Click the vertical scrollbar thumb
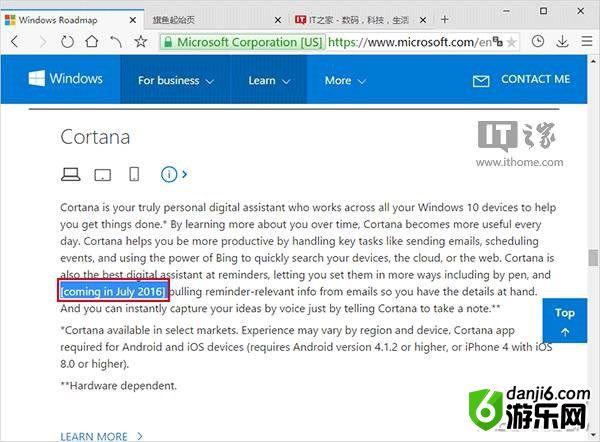Screen dimensions: 600x442 (593, 258)
